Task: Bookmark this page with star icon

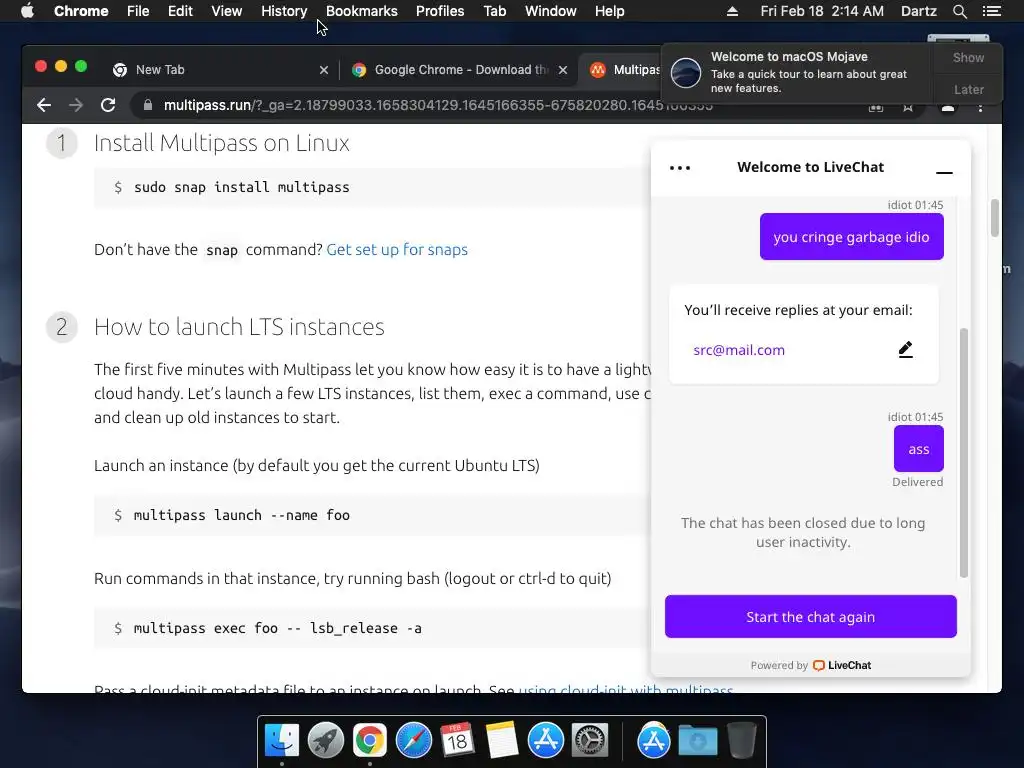Action: pos(908,108)
